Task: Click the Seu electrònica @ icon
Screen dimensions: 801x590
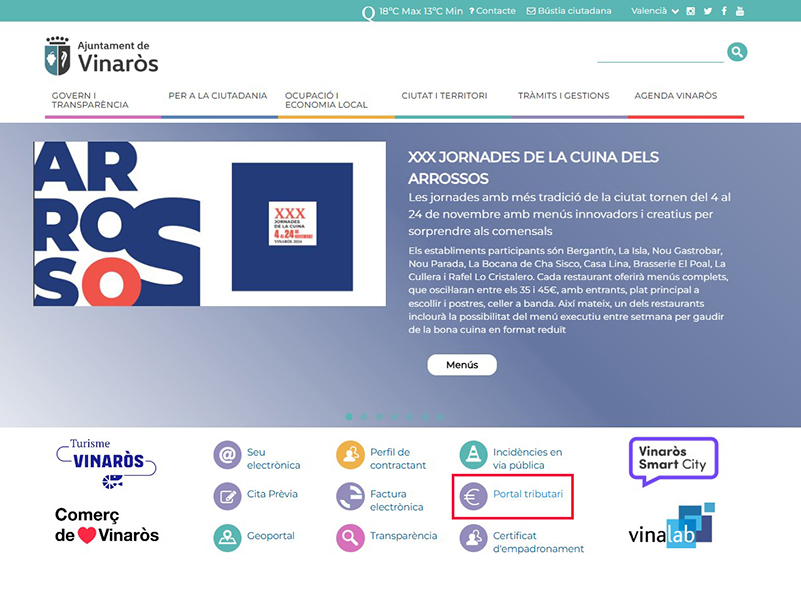Action: (x=227, y=455)
